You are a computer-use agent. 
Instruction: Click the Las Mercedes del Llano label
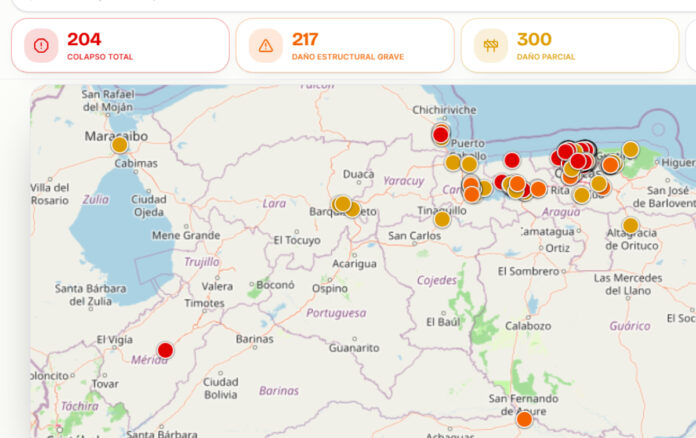(628, 284)
